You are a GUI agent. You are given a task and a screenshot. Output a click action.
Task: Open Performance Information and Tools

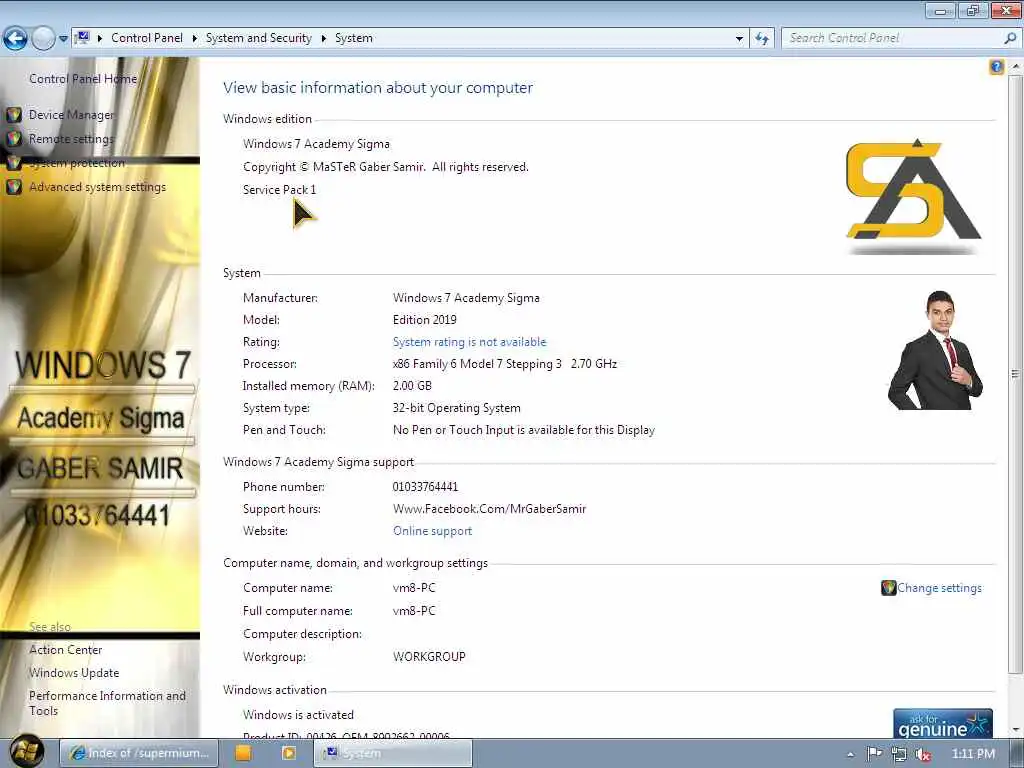tap(107, 703)
